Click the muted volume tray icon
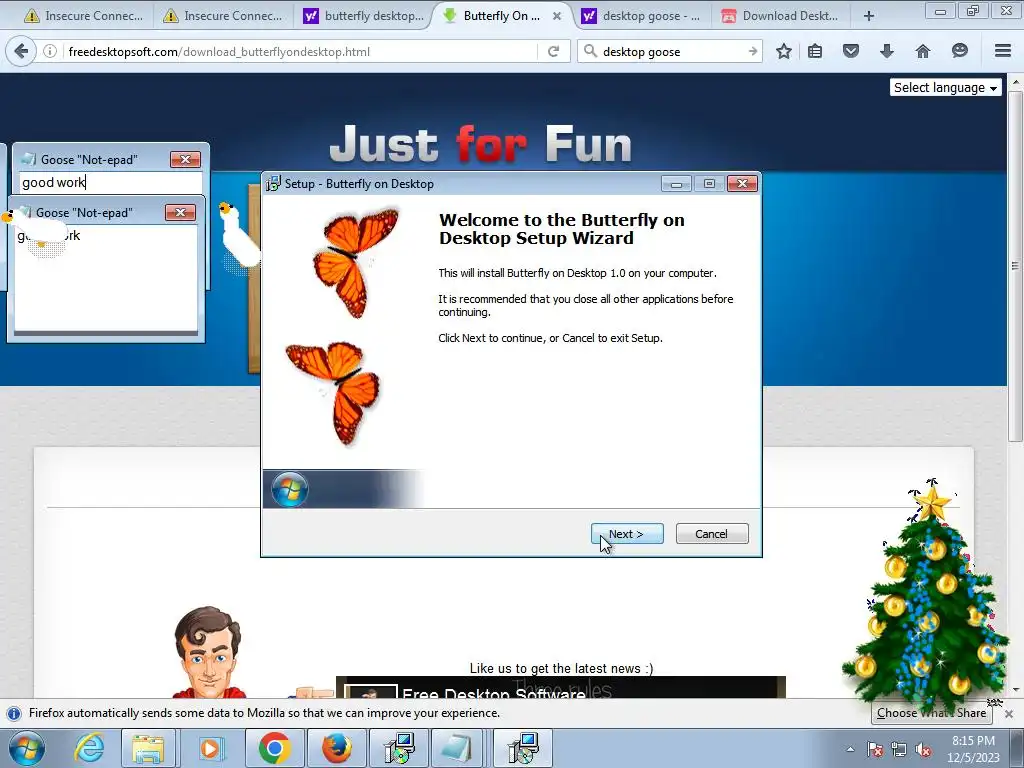This screenshot has height=768, width=1024. [x=923, y=750]
